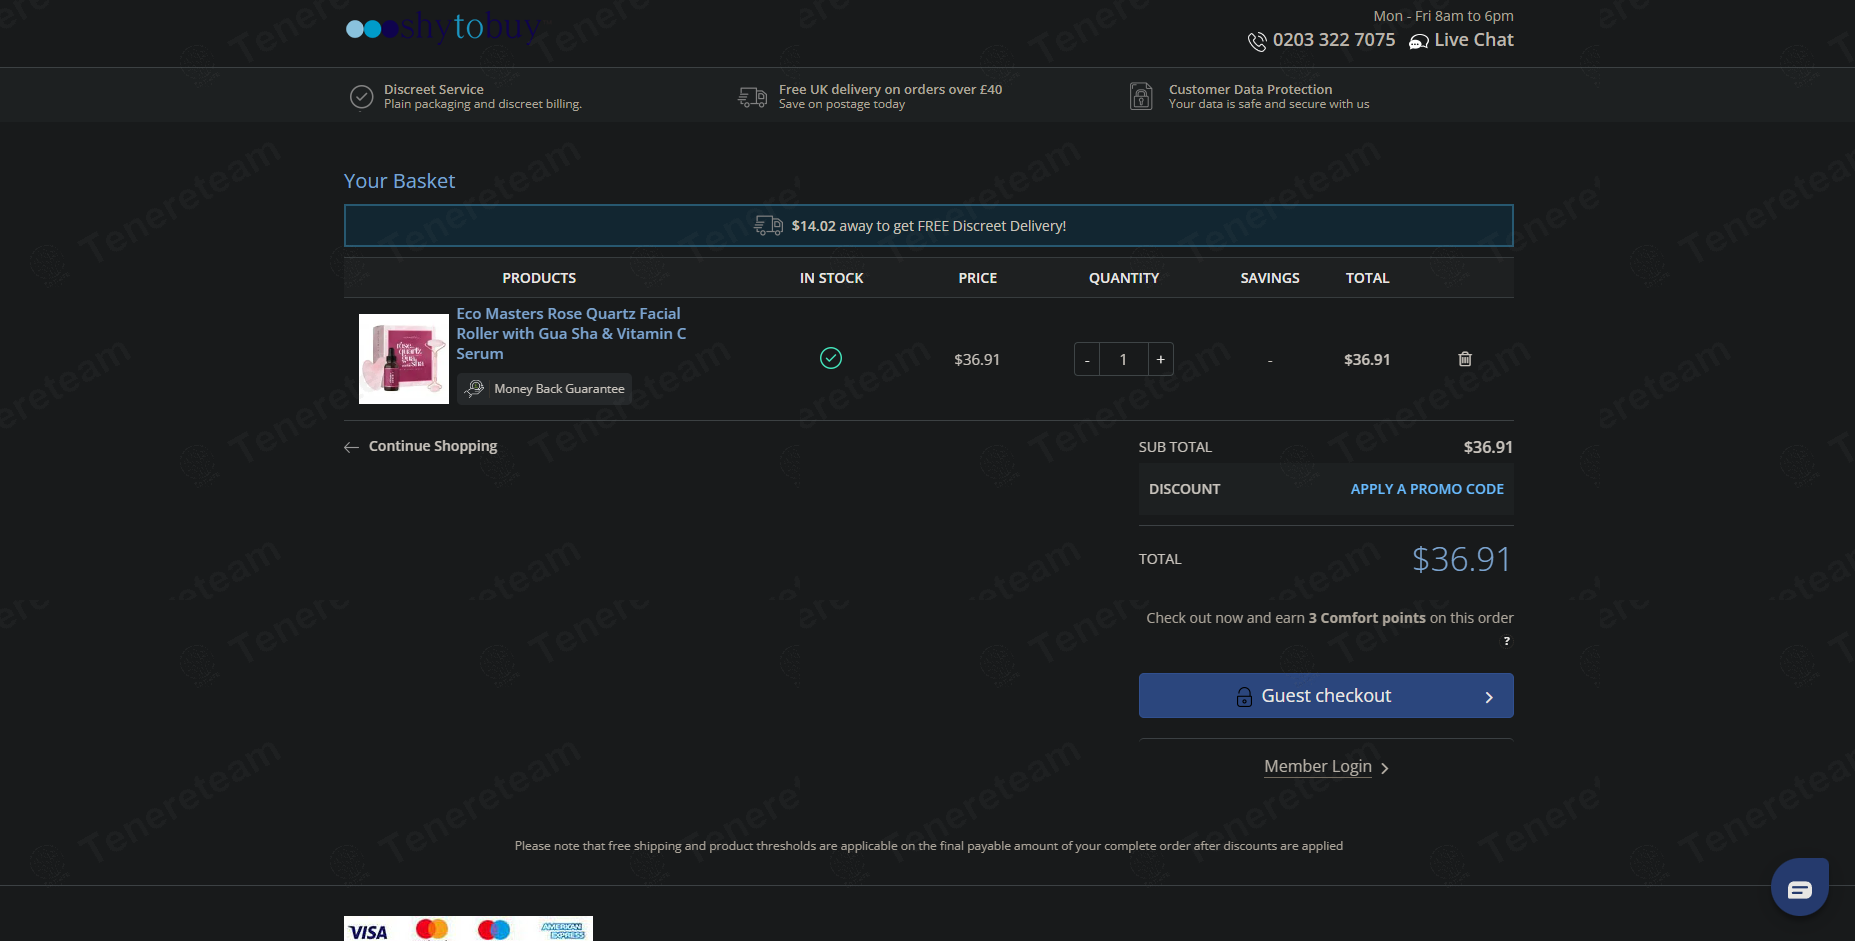Click the 'Your Basket' heading
Viewport: 1855px width, 941px height.
[399, 181]
